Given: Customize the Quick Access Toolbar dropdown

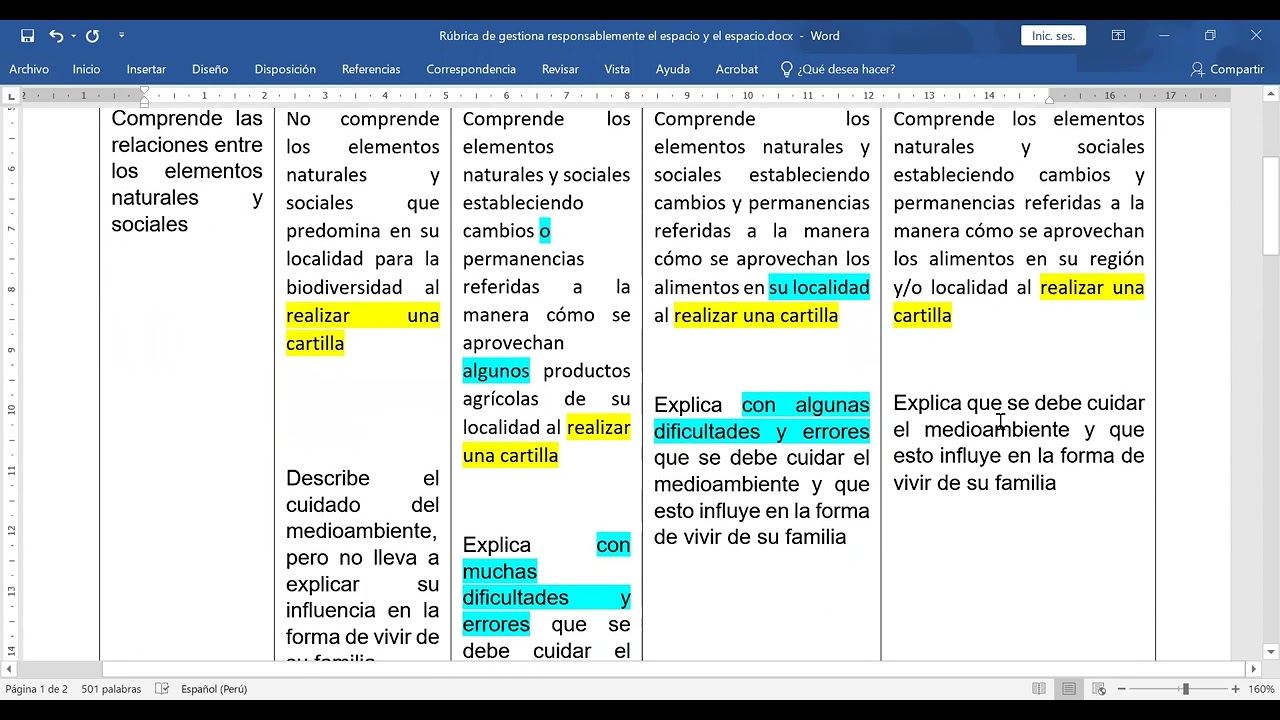Looking at the screenshot, I should (121, 36).
